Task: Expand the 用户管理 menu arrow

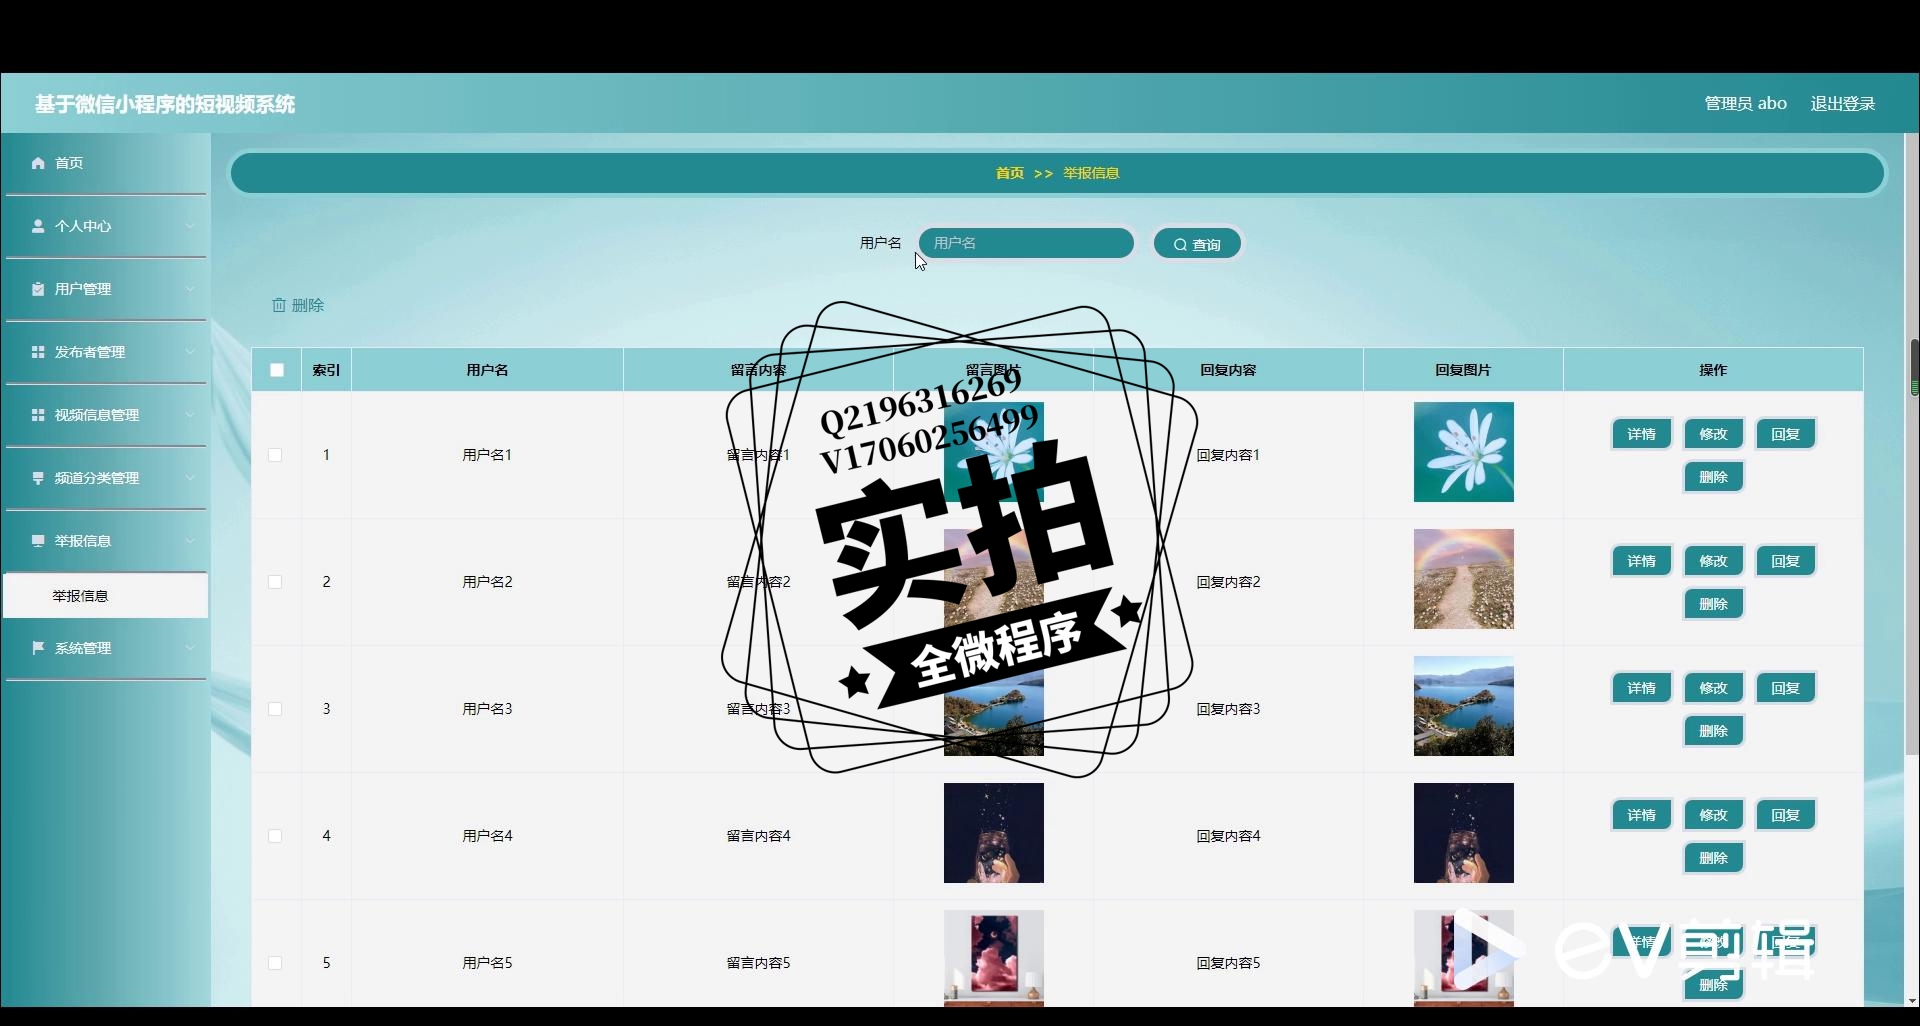Action: point(190,289)
